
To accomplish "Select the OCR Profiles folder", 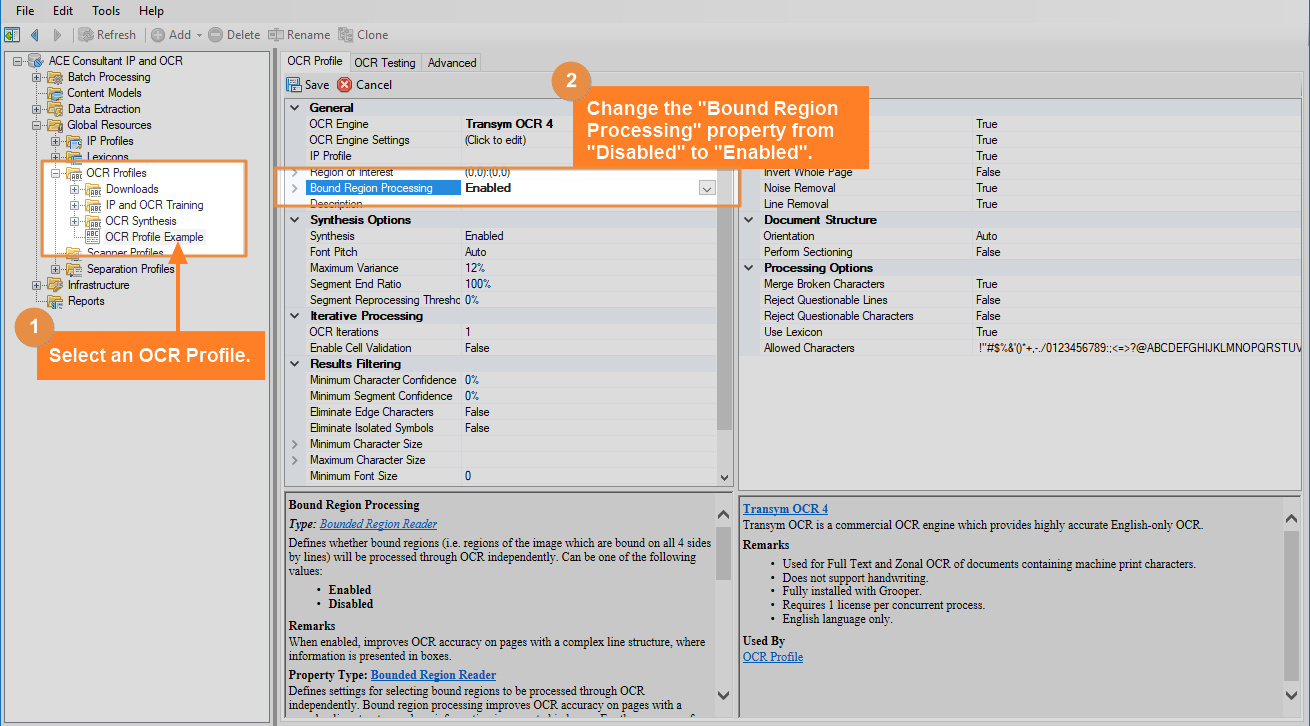I will click(x=116, y=173).
